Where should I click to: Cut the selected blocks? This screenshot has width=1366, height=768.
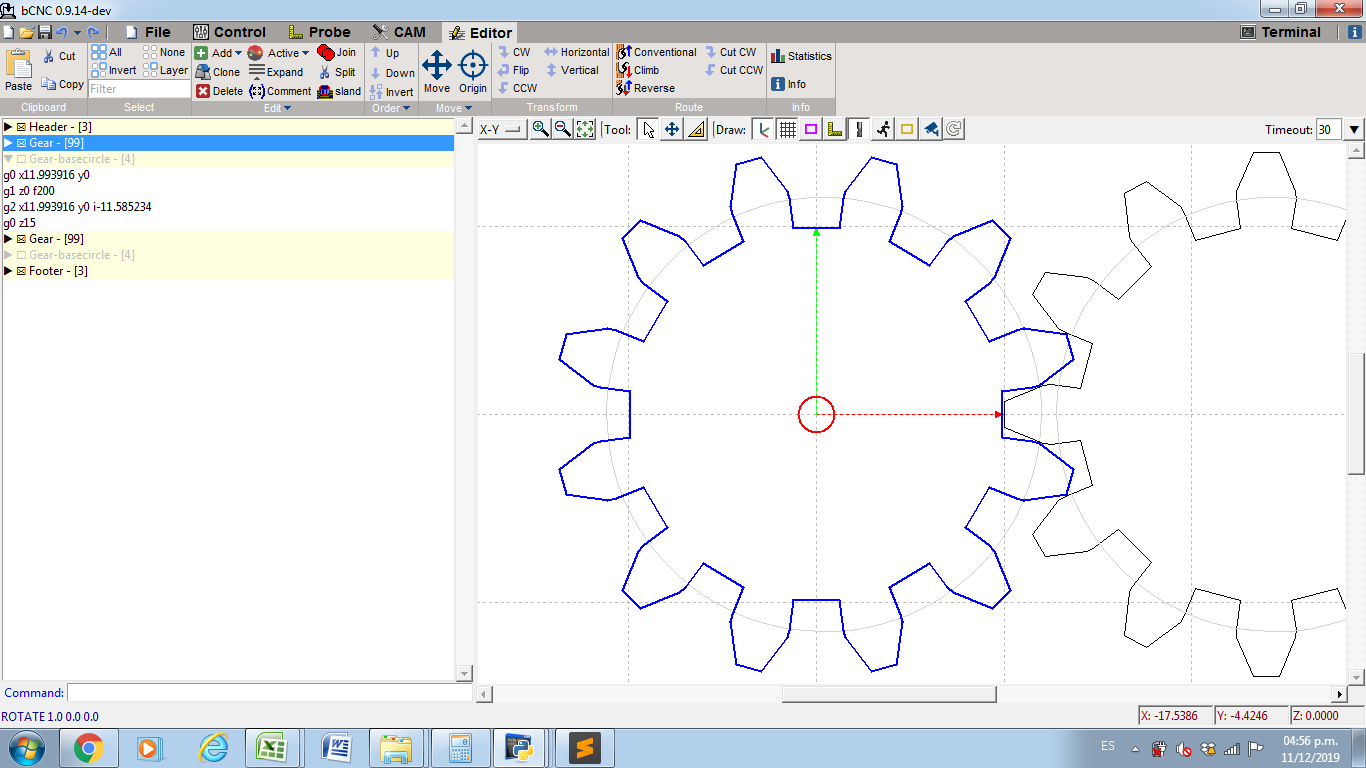[59, 56]
